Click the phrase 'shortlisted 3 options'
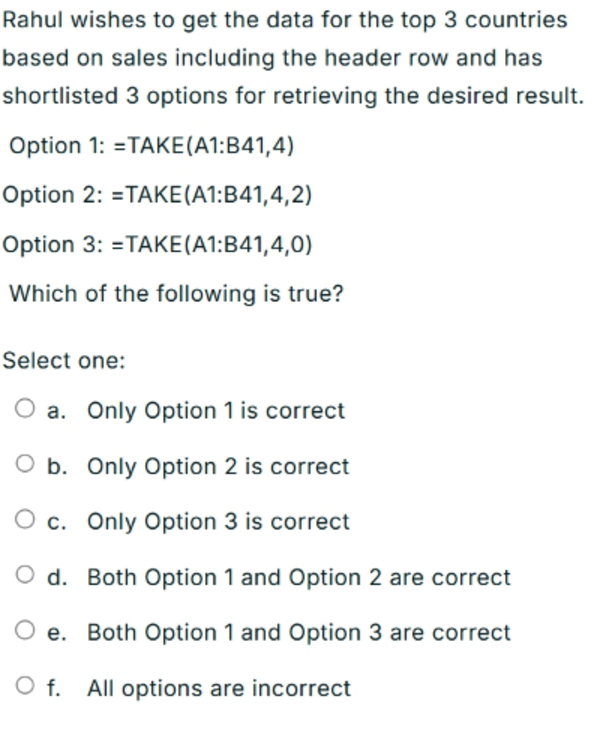 pos(115,96)
